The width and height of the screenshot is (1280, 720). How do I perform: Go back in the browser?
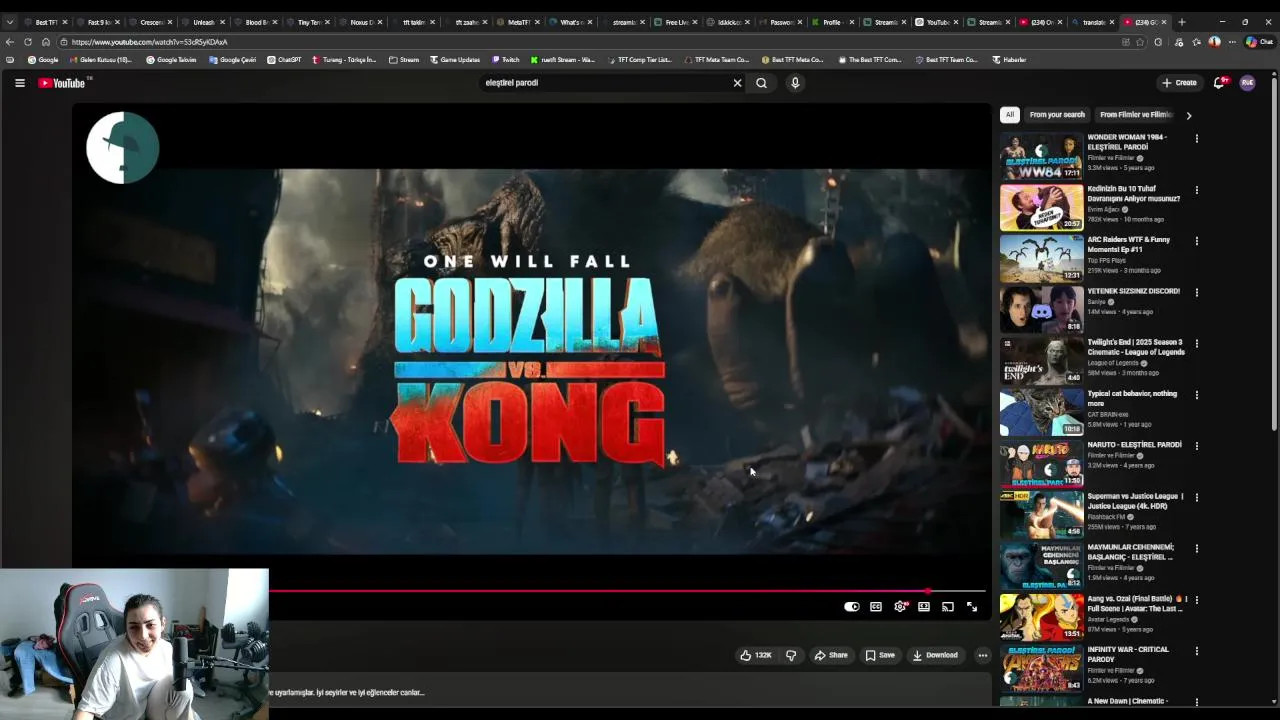coord(9,42)
